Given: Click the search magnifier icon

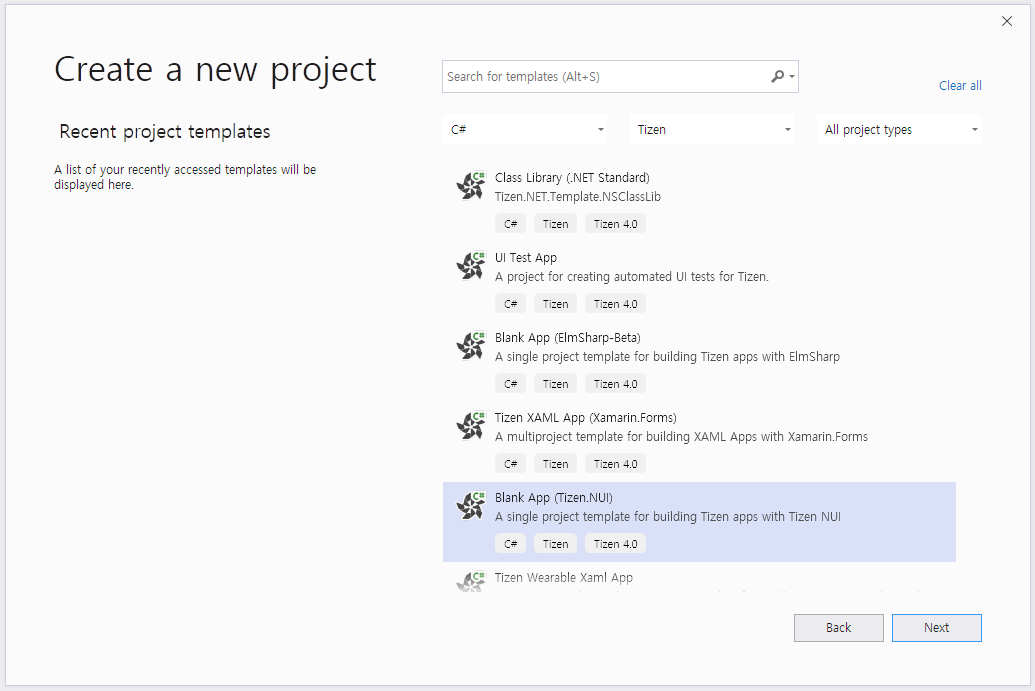Looking at the screenshot, I should point(778,77).
